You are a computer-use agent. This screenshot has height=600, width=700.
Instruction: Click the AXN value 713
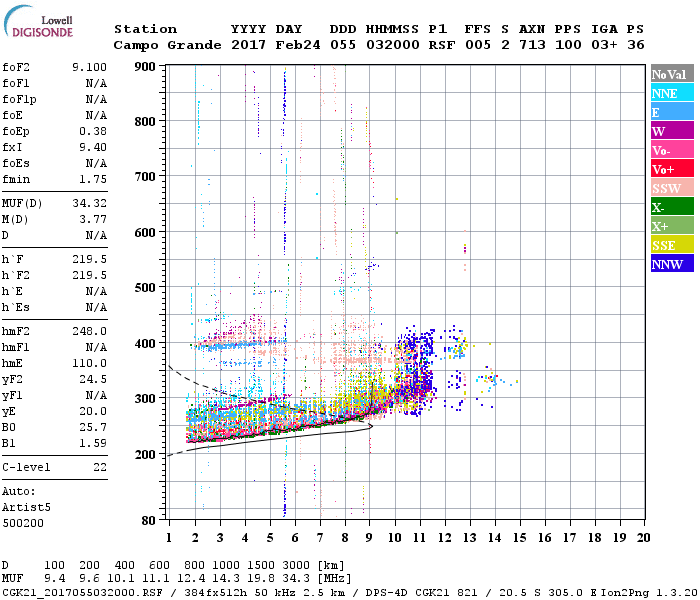point(532,45)
